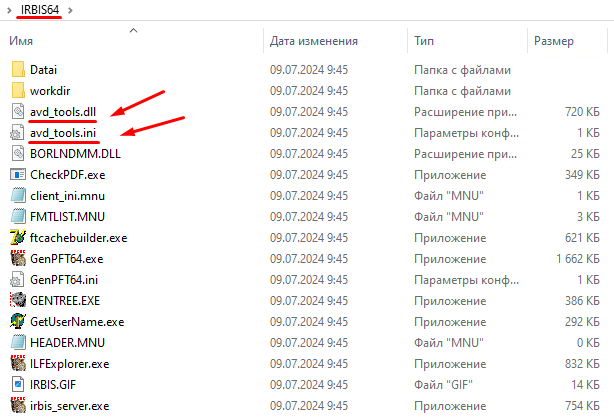Select file name HEADER.MNU
Viewport: 614px width, 417px height.
pos(67,343)
